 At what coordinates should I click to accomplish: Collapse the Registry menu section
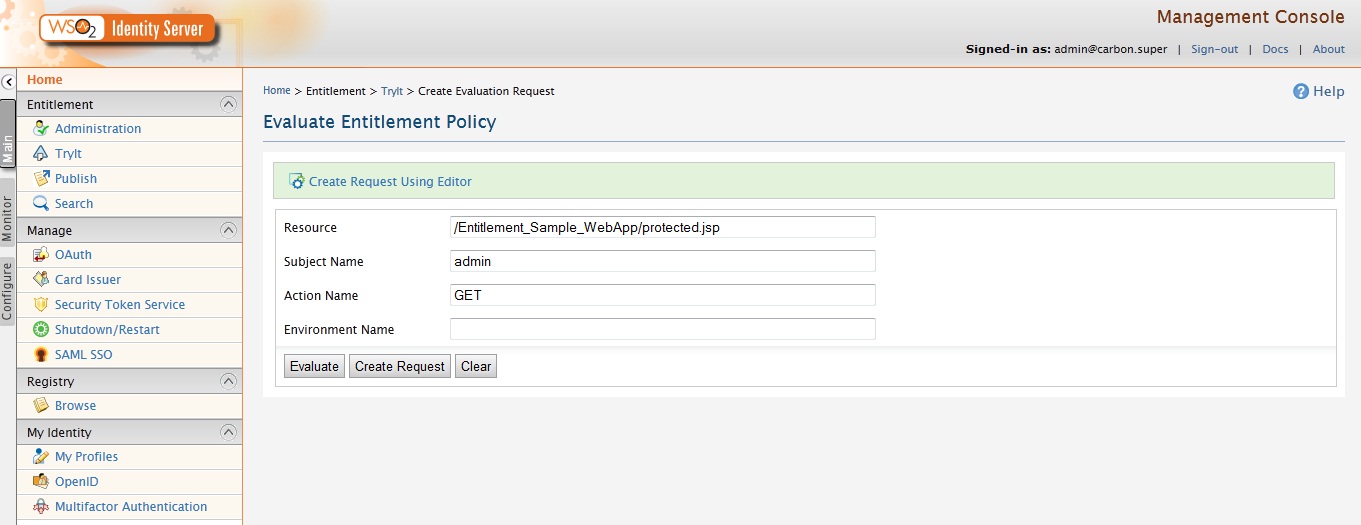pos(229,381)
